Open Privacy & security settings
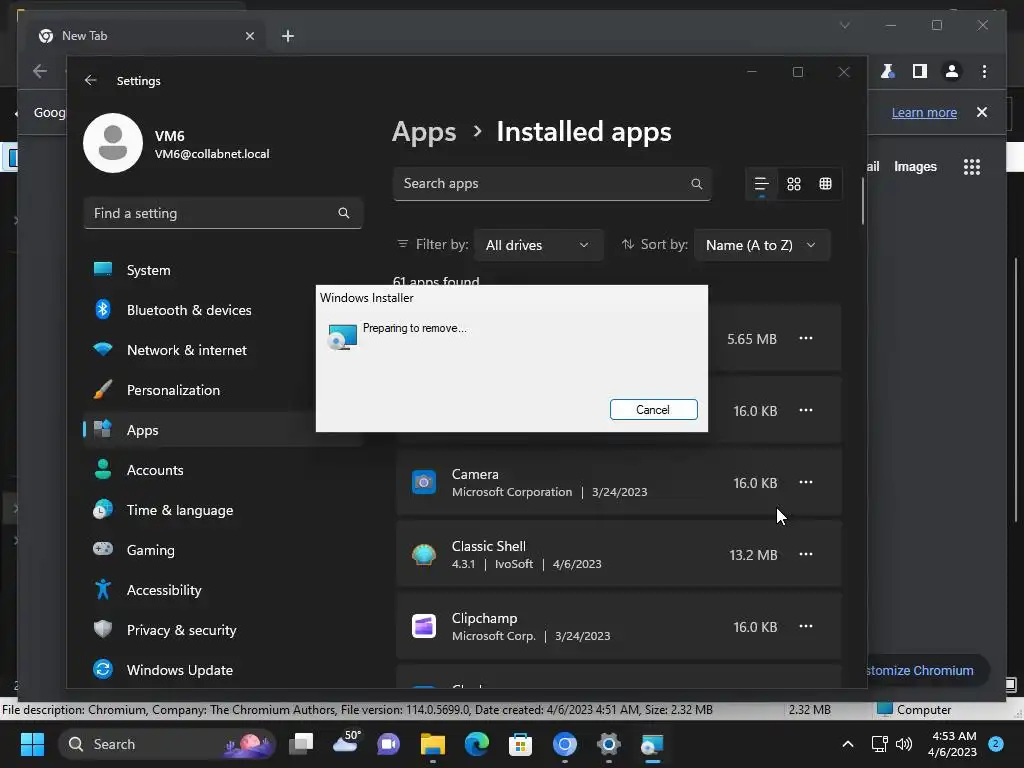Image resolution: width=1024 pixels, height=768 pixels. [x=223, y=630]
